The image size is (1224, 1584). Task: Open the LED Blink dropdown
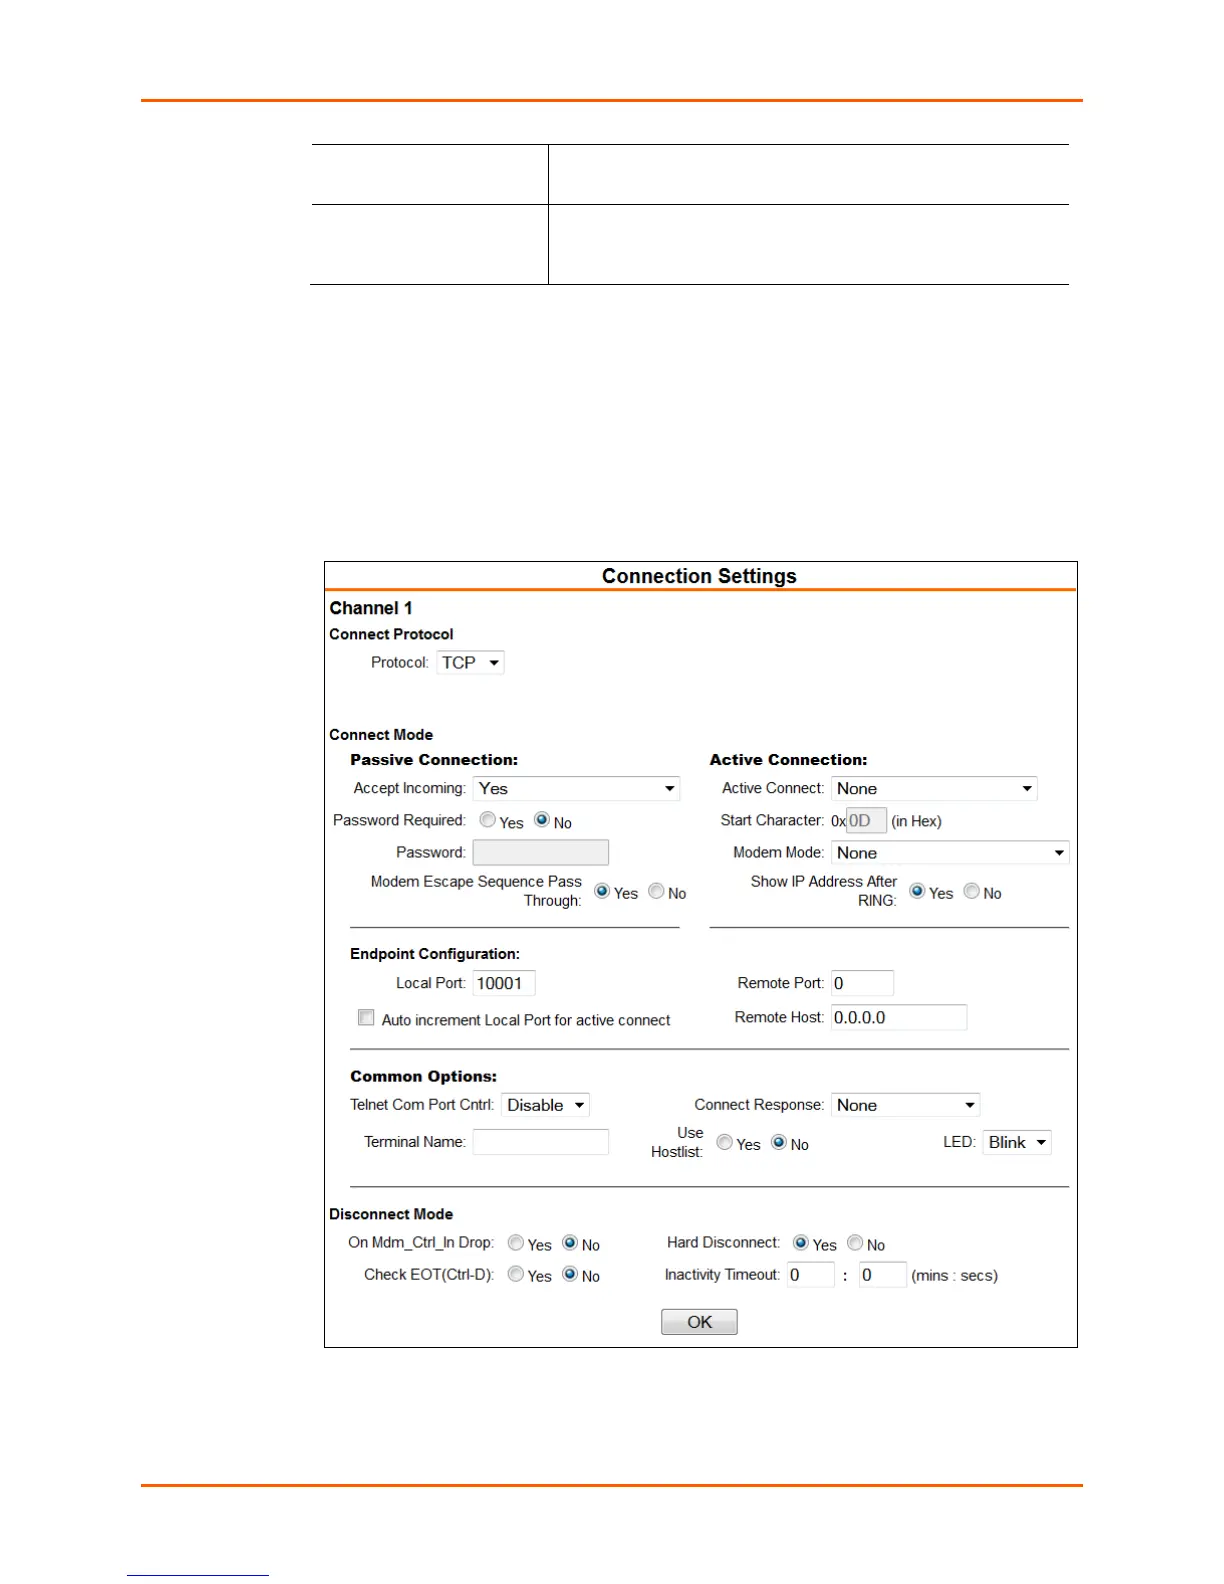click(x=1018, y=1142)
